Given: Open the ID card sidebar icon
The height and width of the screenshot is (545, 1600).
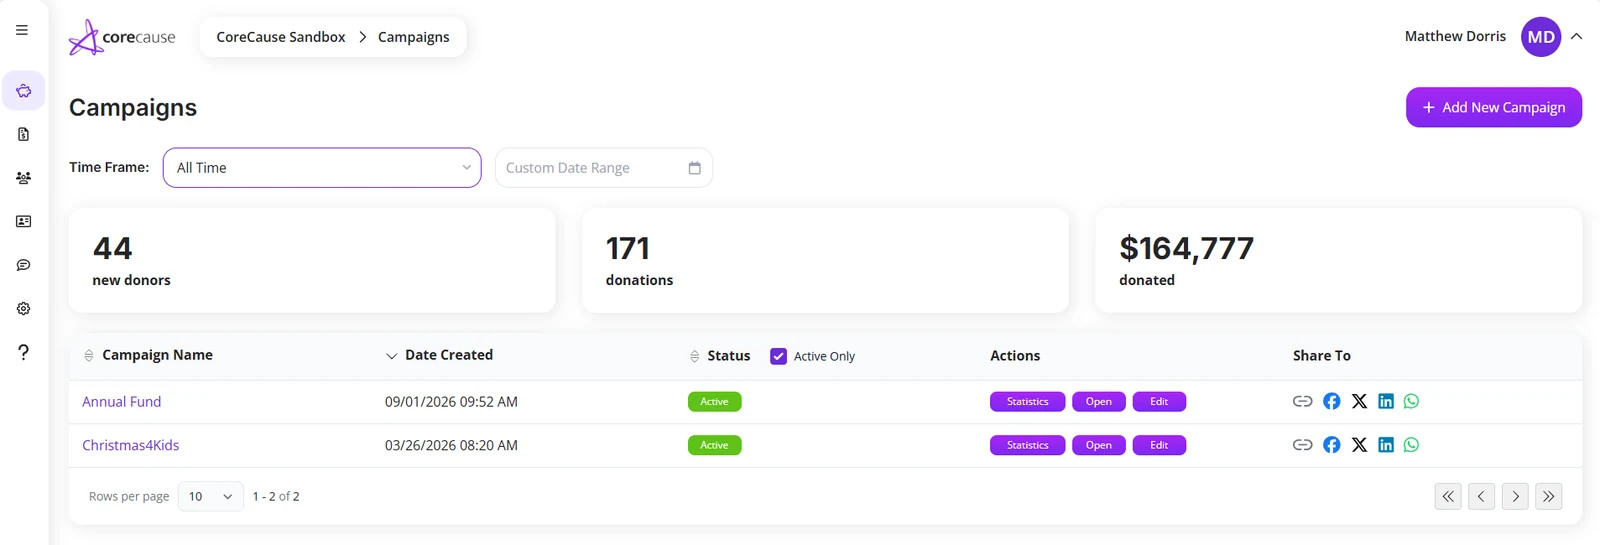Looking at the screenshot, I should point(23,221).
